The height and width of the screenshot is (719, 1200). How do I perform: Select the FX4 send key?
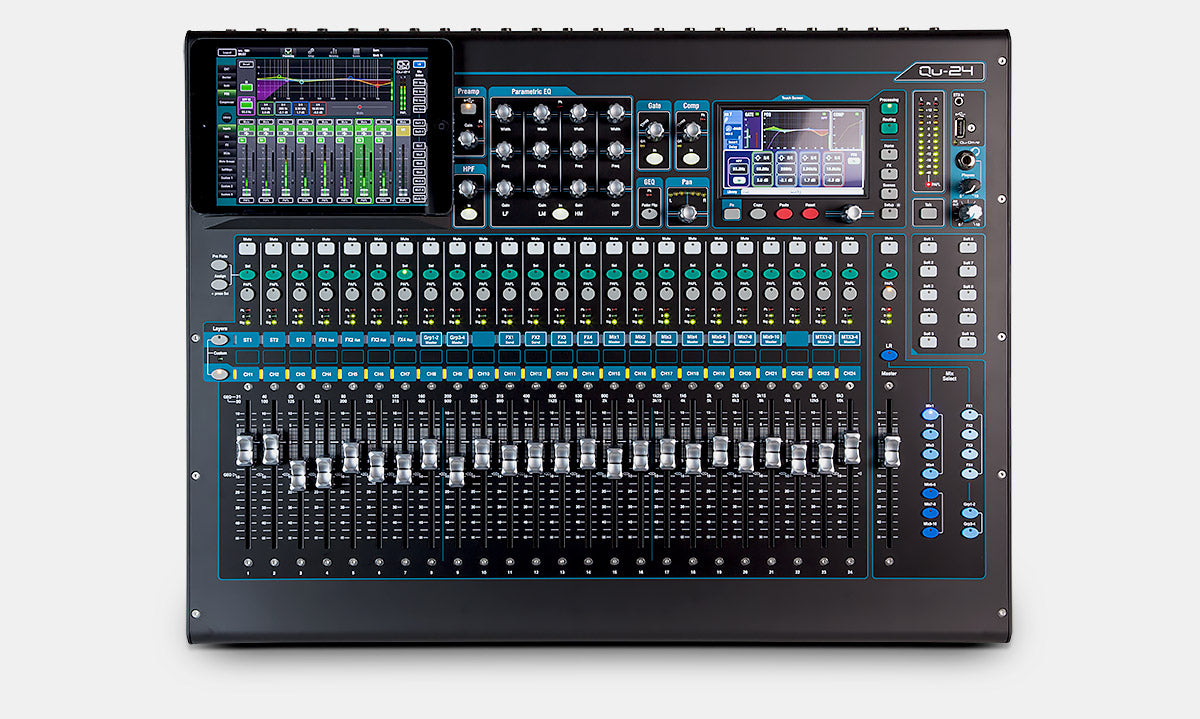[969, 473]
